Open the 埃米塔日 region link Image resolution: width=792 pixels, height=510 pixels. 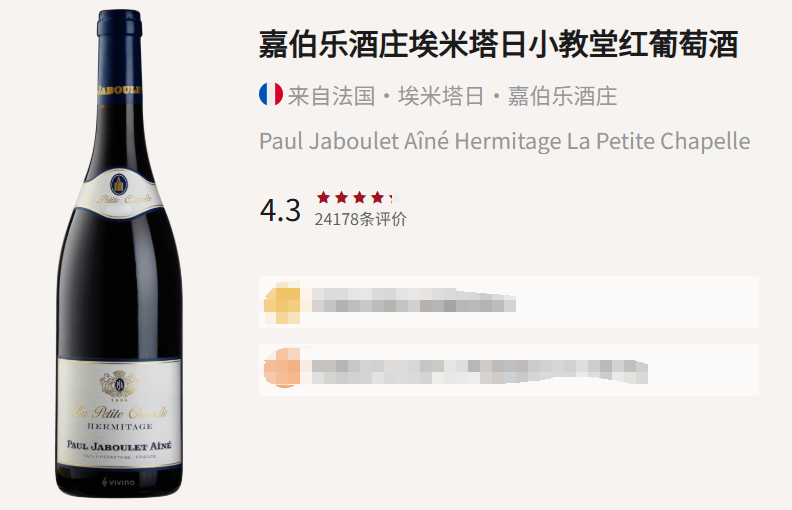441,96
